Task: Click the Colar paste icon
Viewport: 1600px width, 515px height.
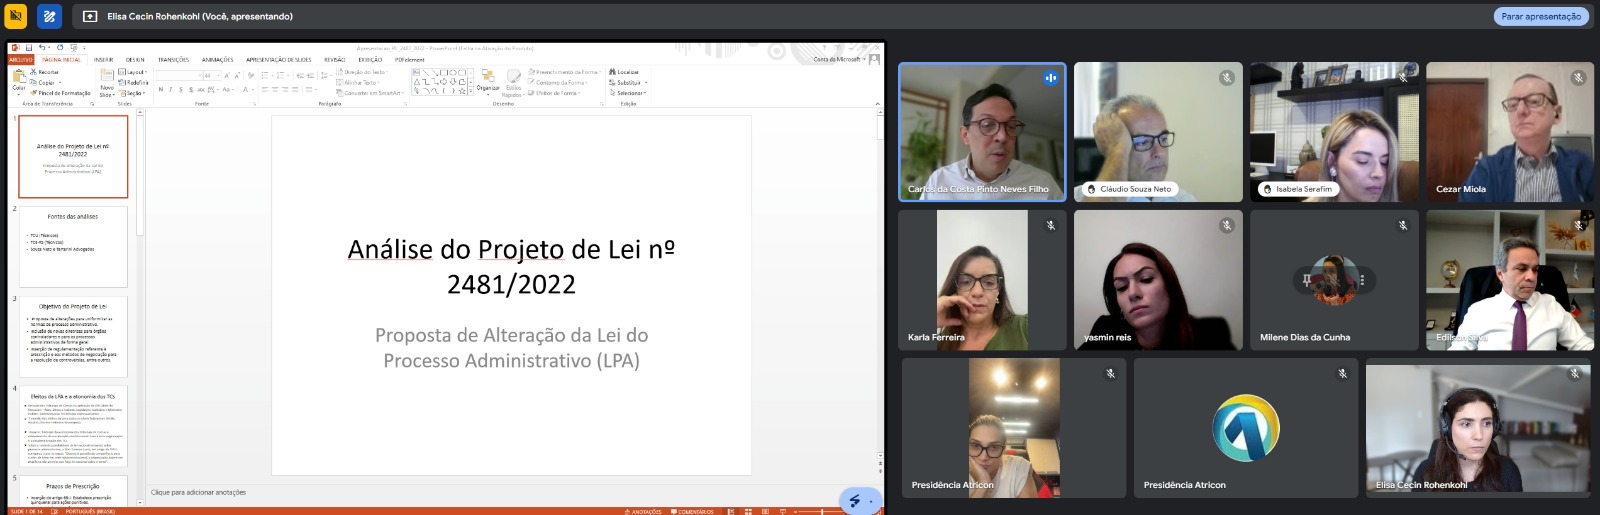Action: pos(18,78)
